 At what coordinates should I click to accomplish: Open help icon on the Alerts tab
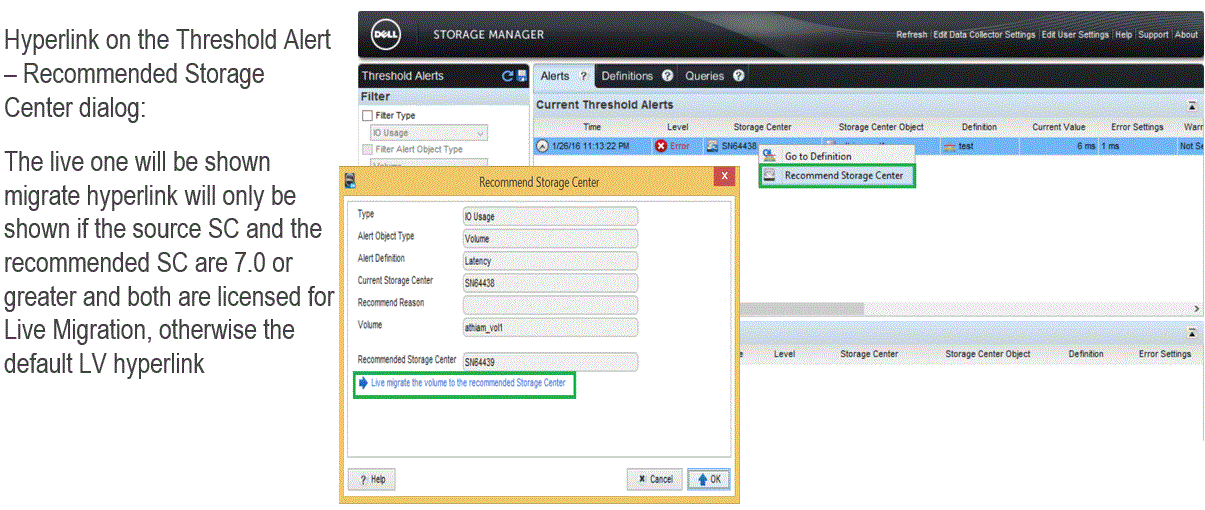[583, 76]
